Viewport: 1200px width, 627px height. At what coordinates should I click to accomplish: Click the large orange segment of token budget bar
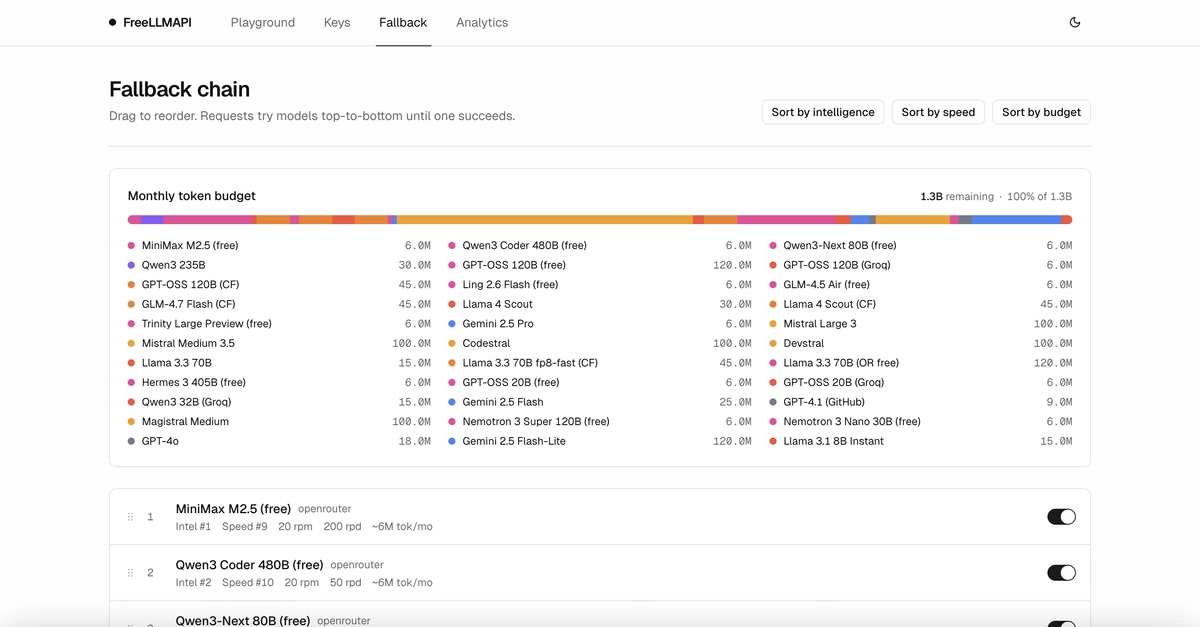(545, 219)
